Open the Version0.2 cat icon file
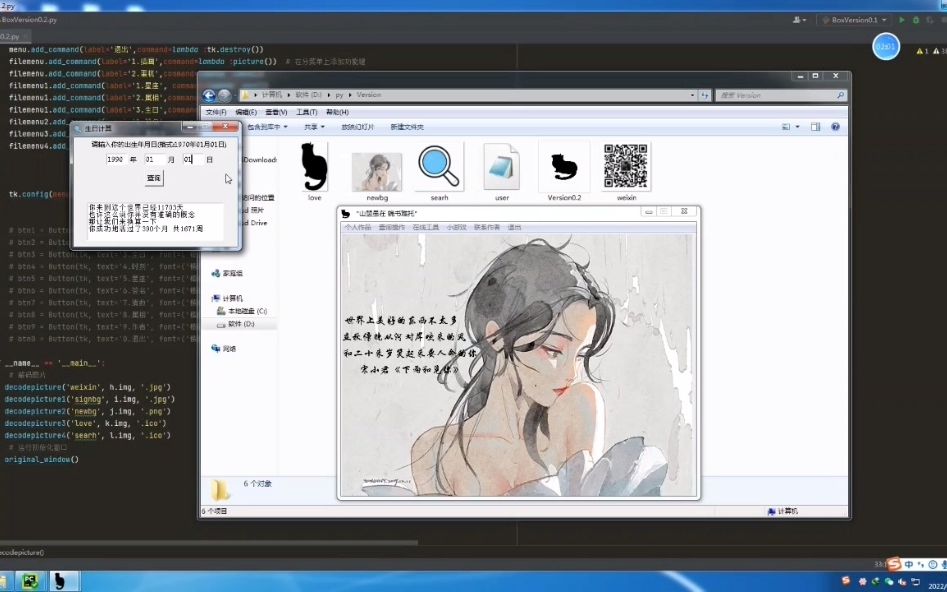The image size is (947, 592). pyautogui.click(x=563, y=168)
